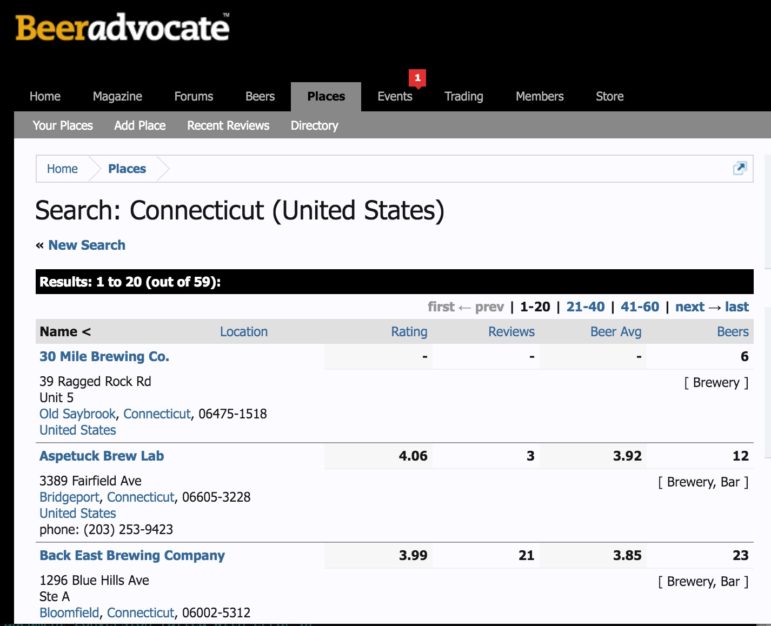
Task: Open Aspetuck Brew Lab listing
Action: (102, 456)
